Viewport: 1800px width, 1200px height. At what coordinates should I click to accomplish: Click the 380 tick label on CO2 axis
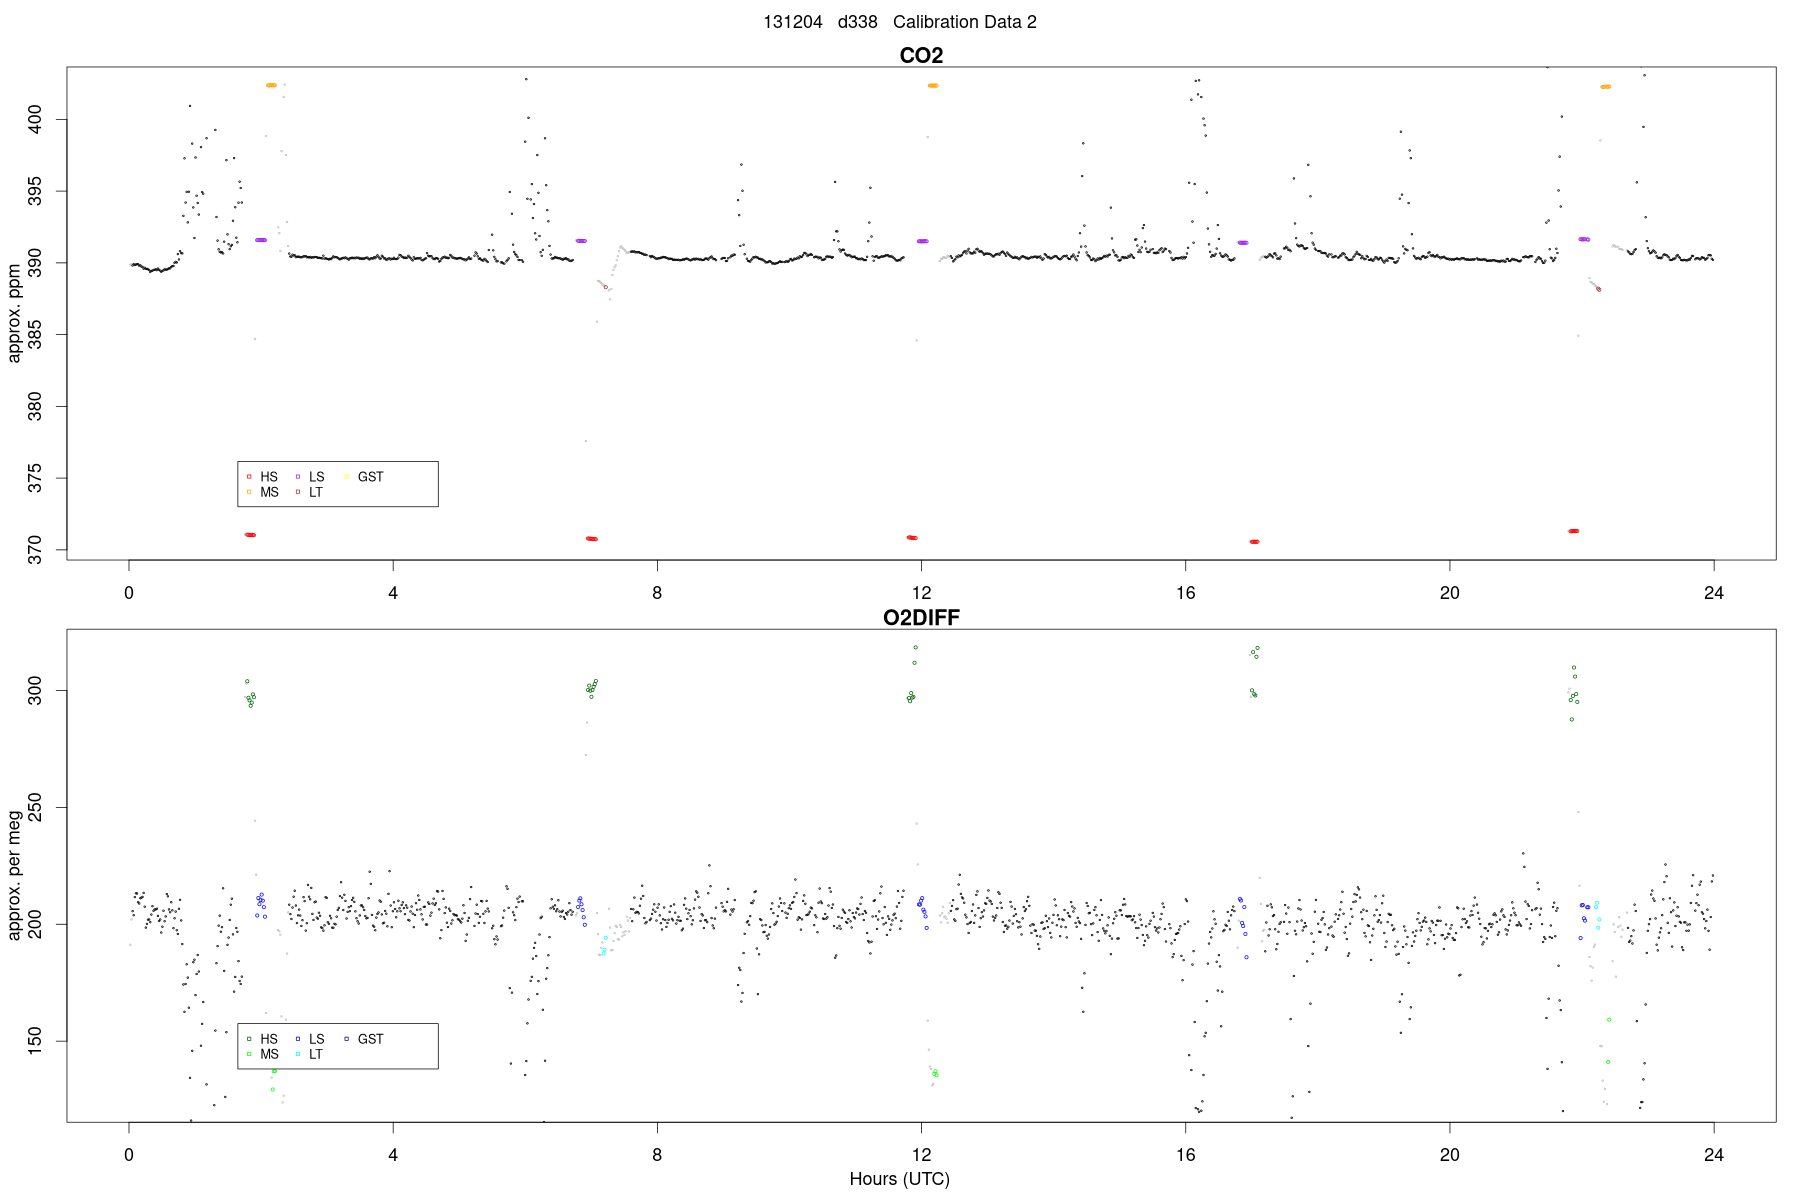[35, 406]
